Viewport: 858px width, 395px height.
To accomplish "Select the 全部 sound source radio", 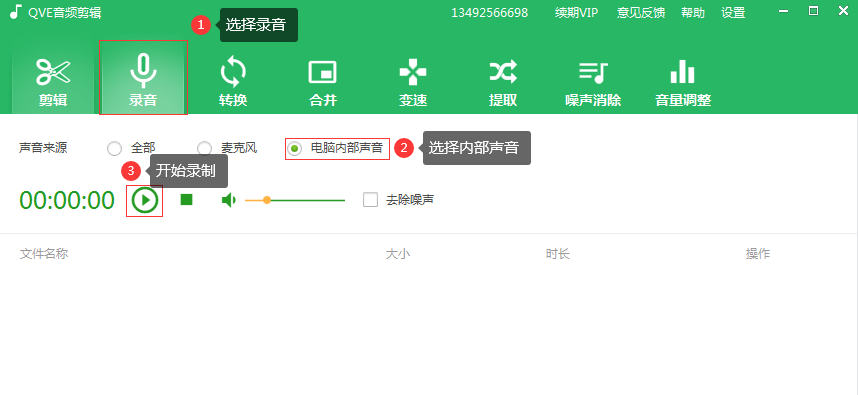I will click(114, 148).
